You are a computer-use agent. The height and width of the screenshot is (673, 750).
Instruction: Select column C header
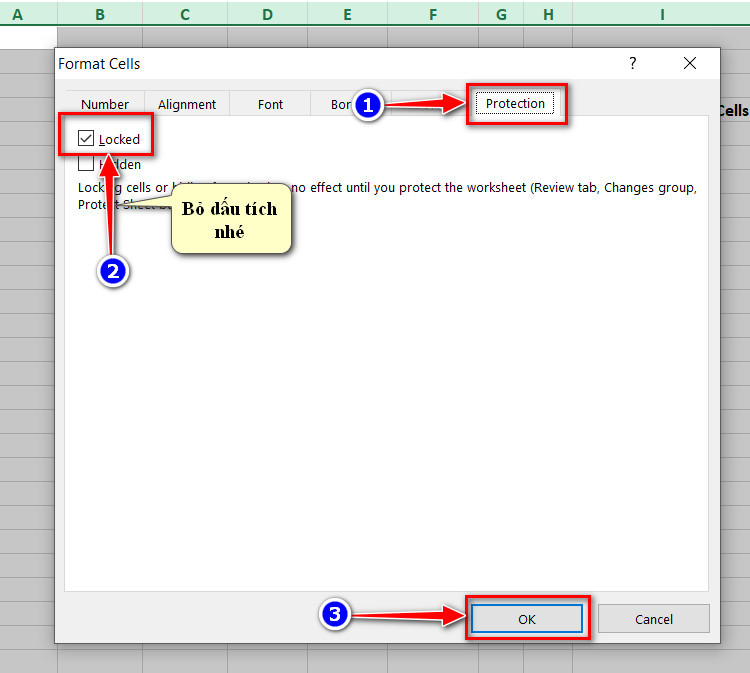tap(185, 14)
